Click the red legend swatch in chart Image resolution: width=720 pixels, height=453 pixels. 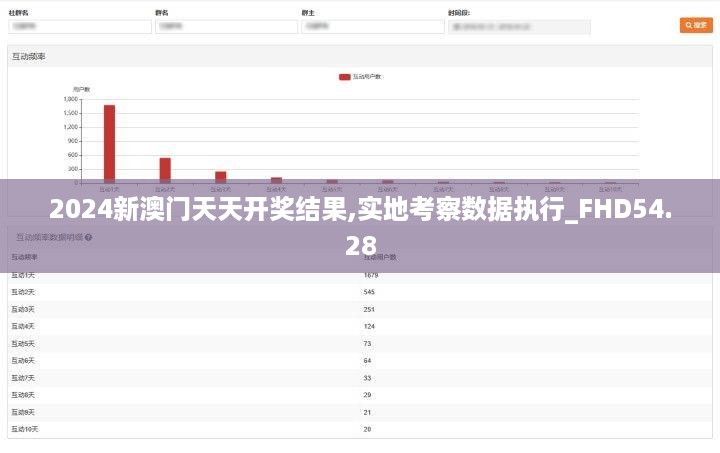[345, 76]
